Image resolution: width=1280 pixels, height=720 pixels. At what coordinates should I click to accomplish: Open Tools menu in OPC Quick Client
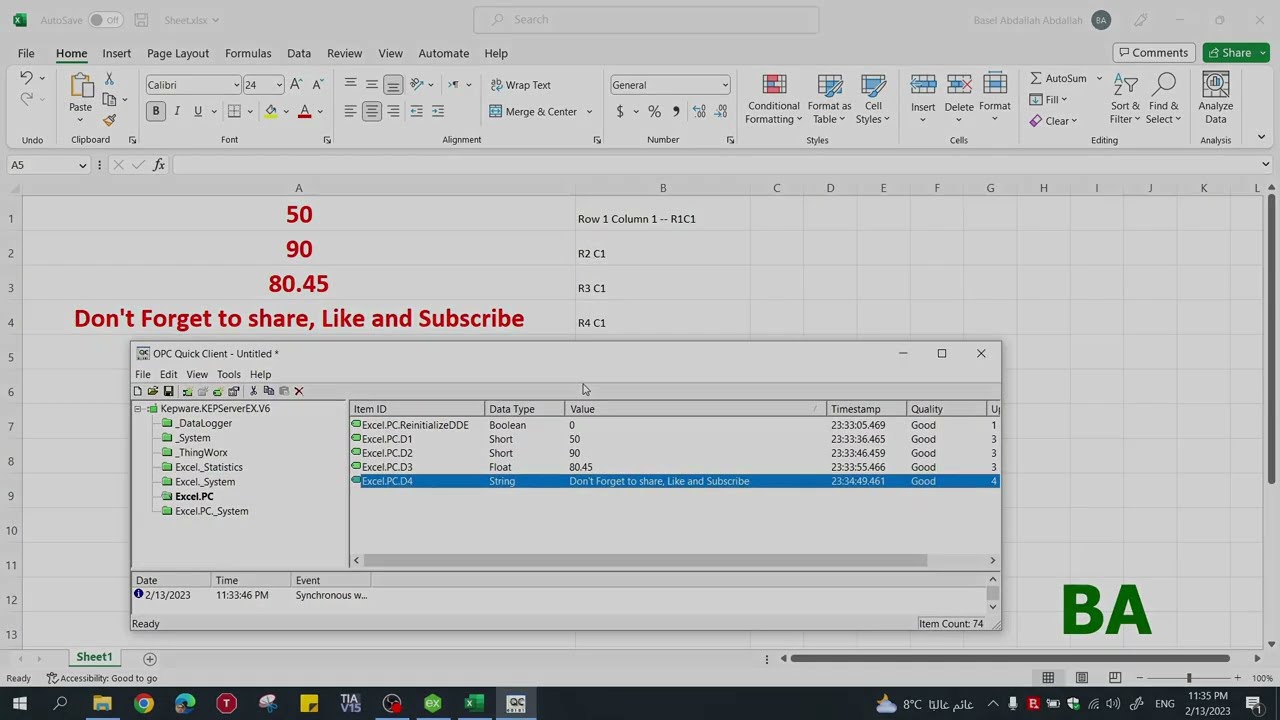[228, 374]
